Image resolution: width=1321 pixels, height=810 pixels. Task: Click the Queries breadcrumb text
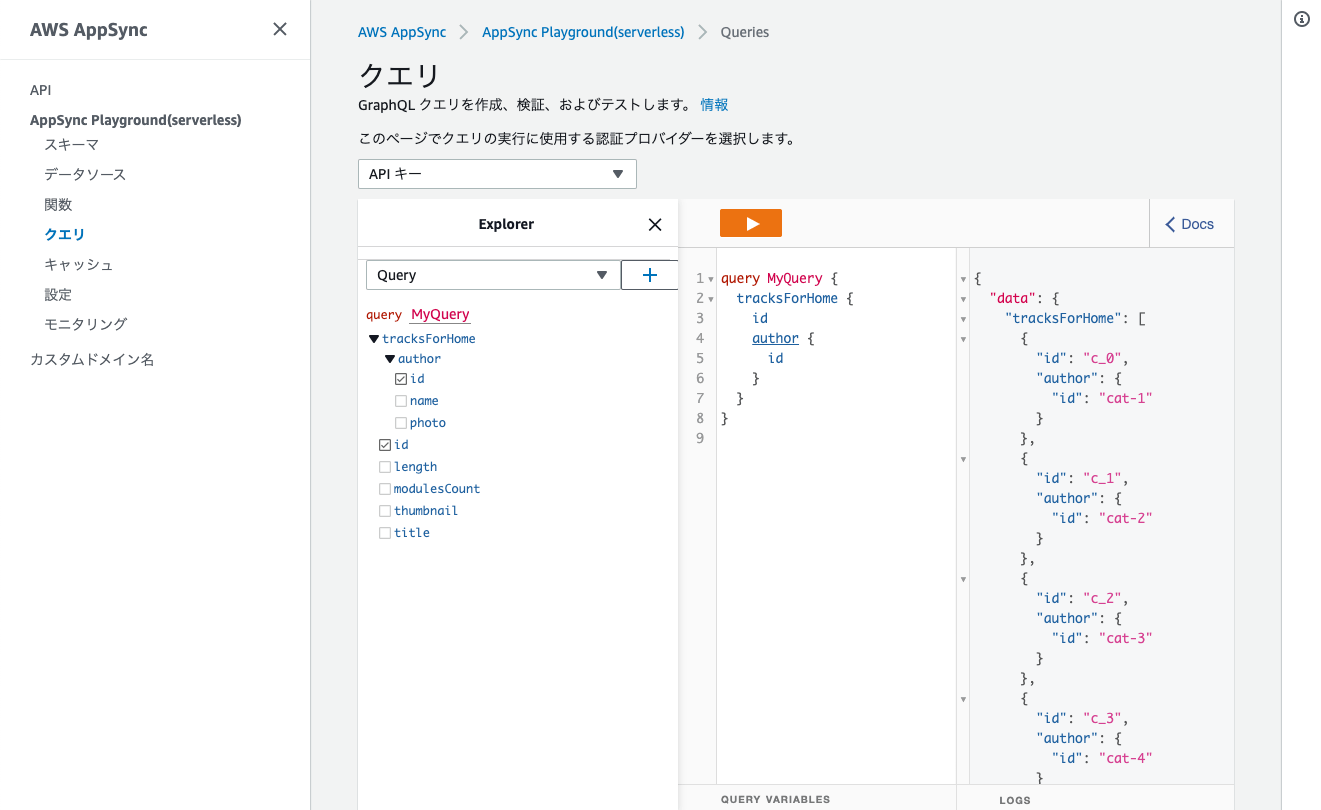745,32
